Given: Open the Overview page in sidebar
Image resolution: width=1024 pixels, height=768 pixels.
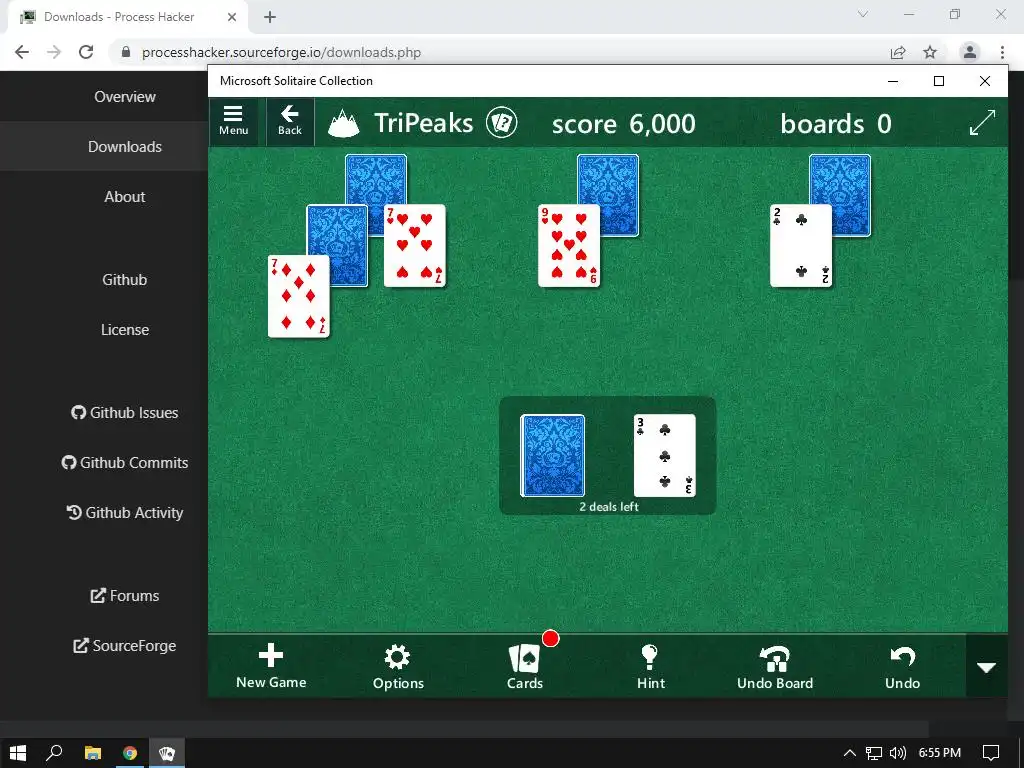Looking at the screenshot, I should [x=125, y=97].
